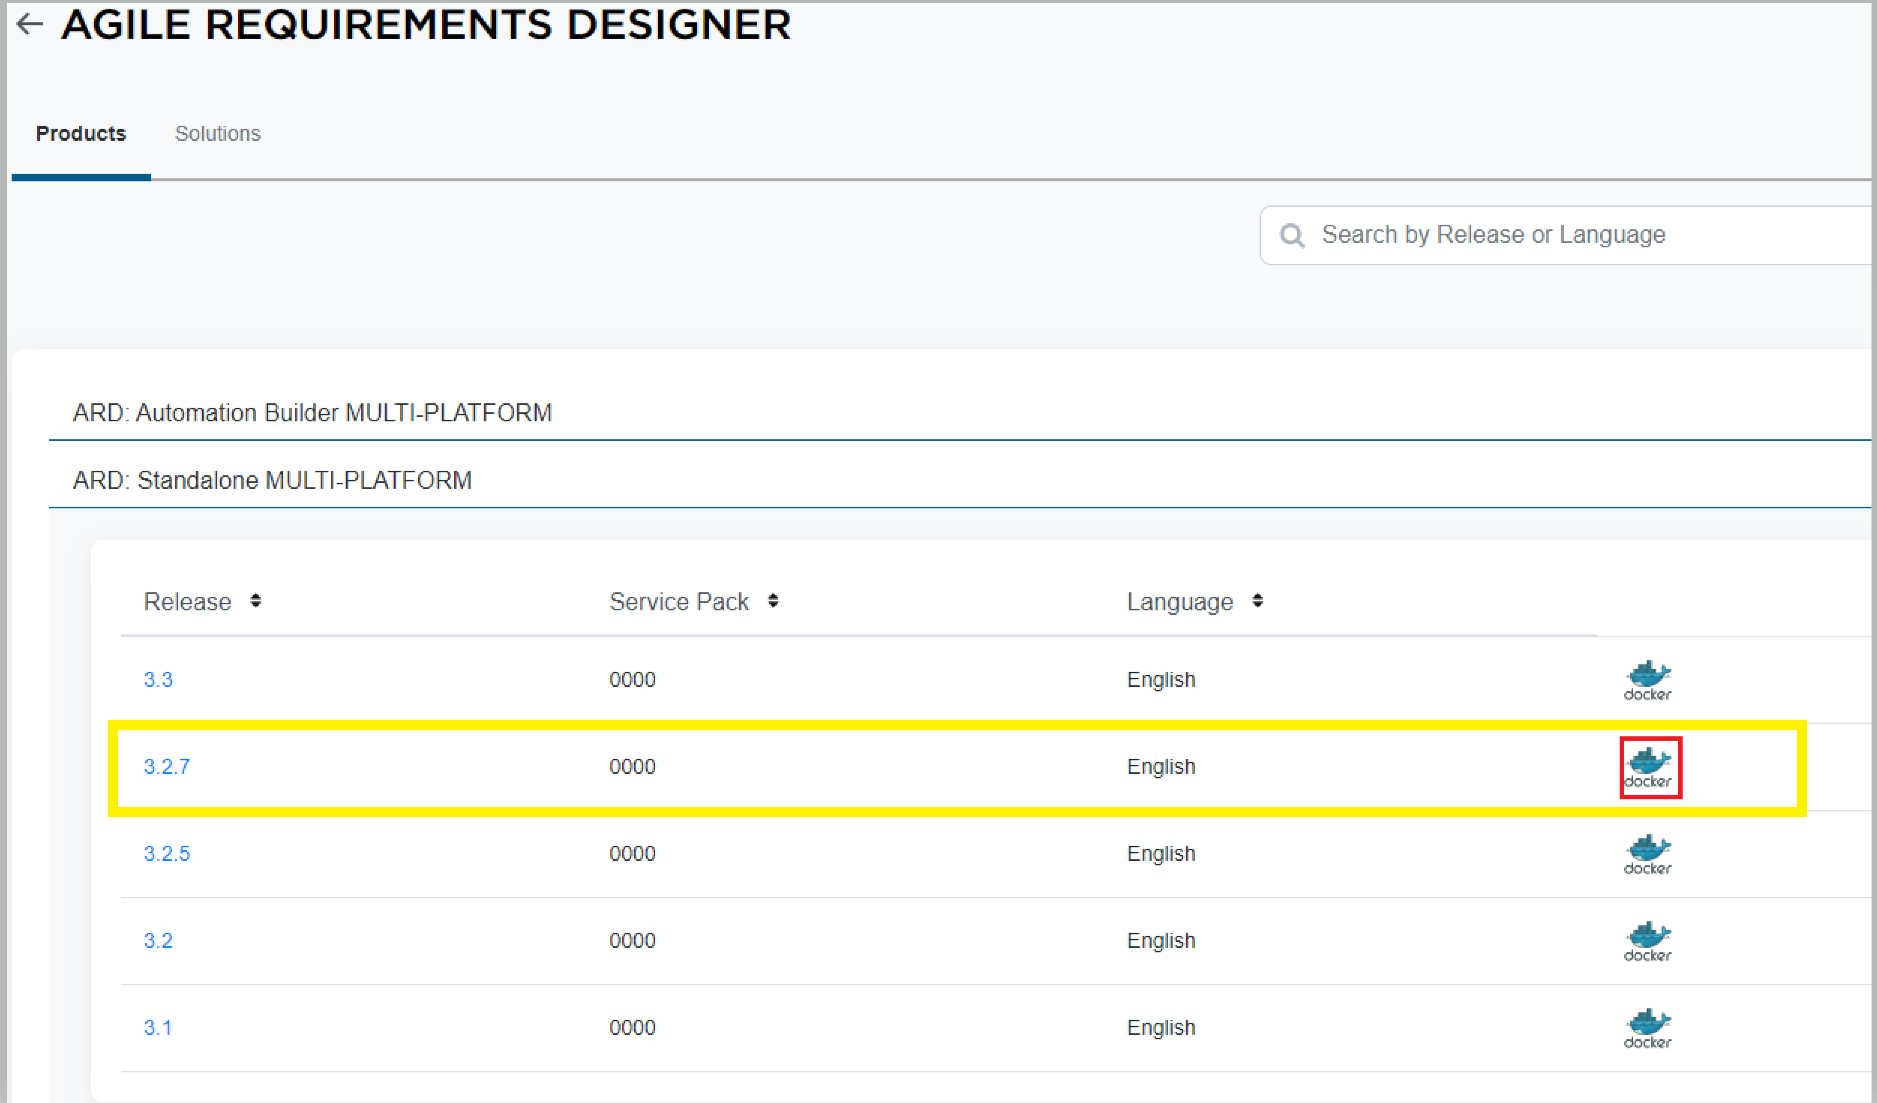Viewport: 1877px width, 1103px height.
Task: Click the back arrow beside the page title
Action: (30, 24)
